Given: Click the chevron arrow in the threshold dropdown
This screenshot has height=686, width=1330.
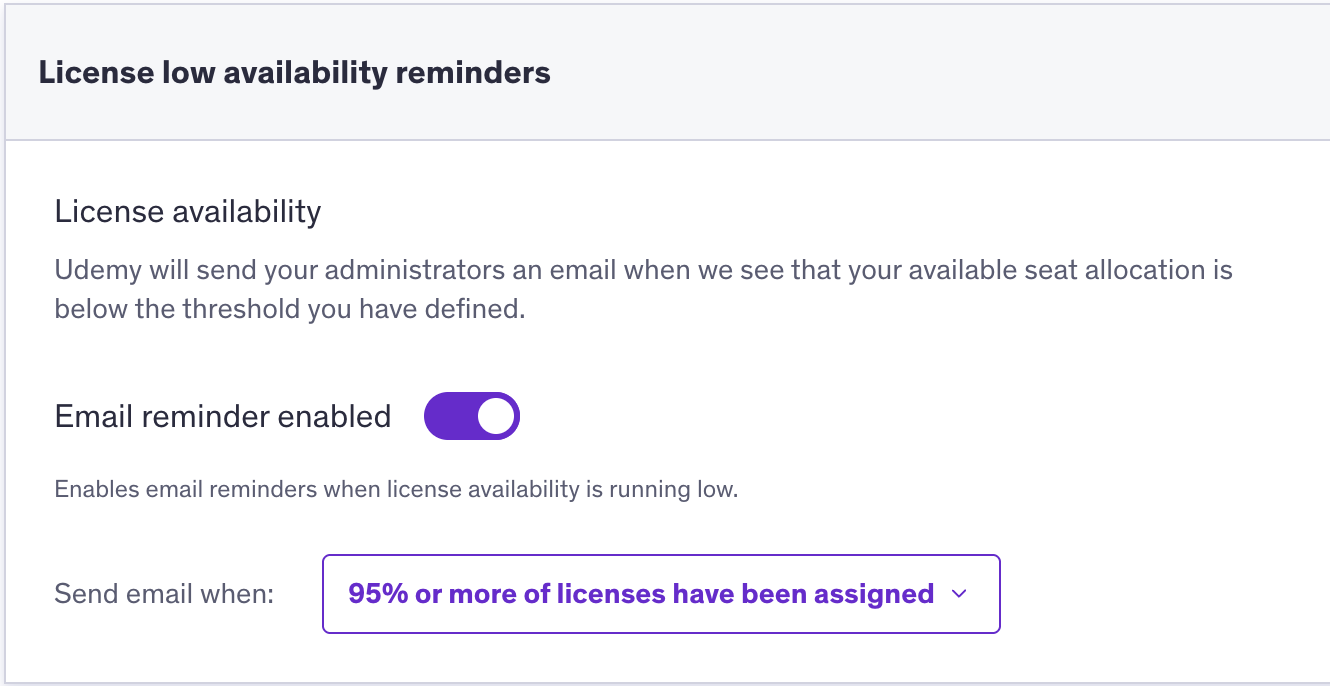Looking at the screenshot, I should (959, 594).
